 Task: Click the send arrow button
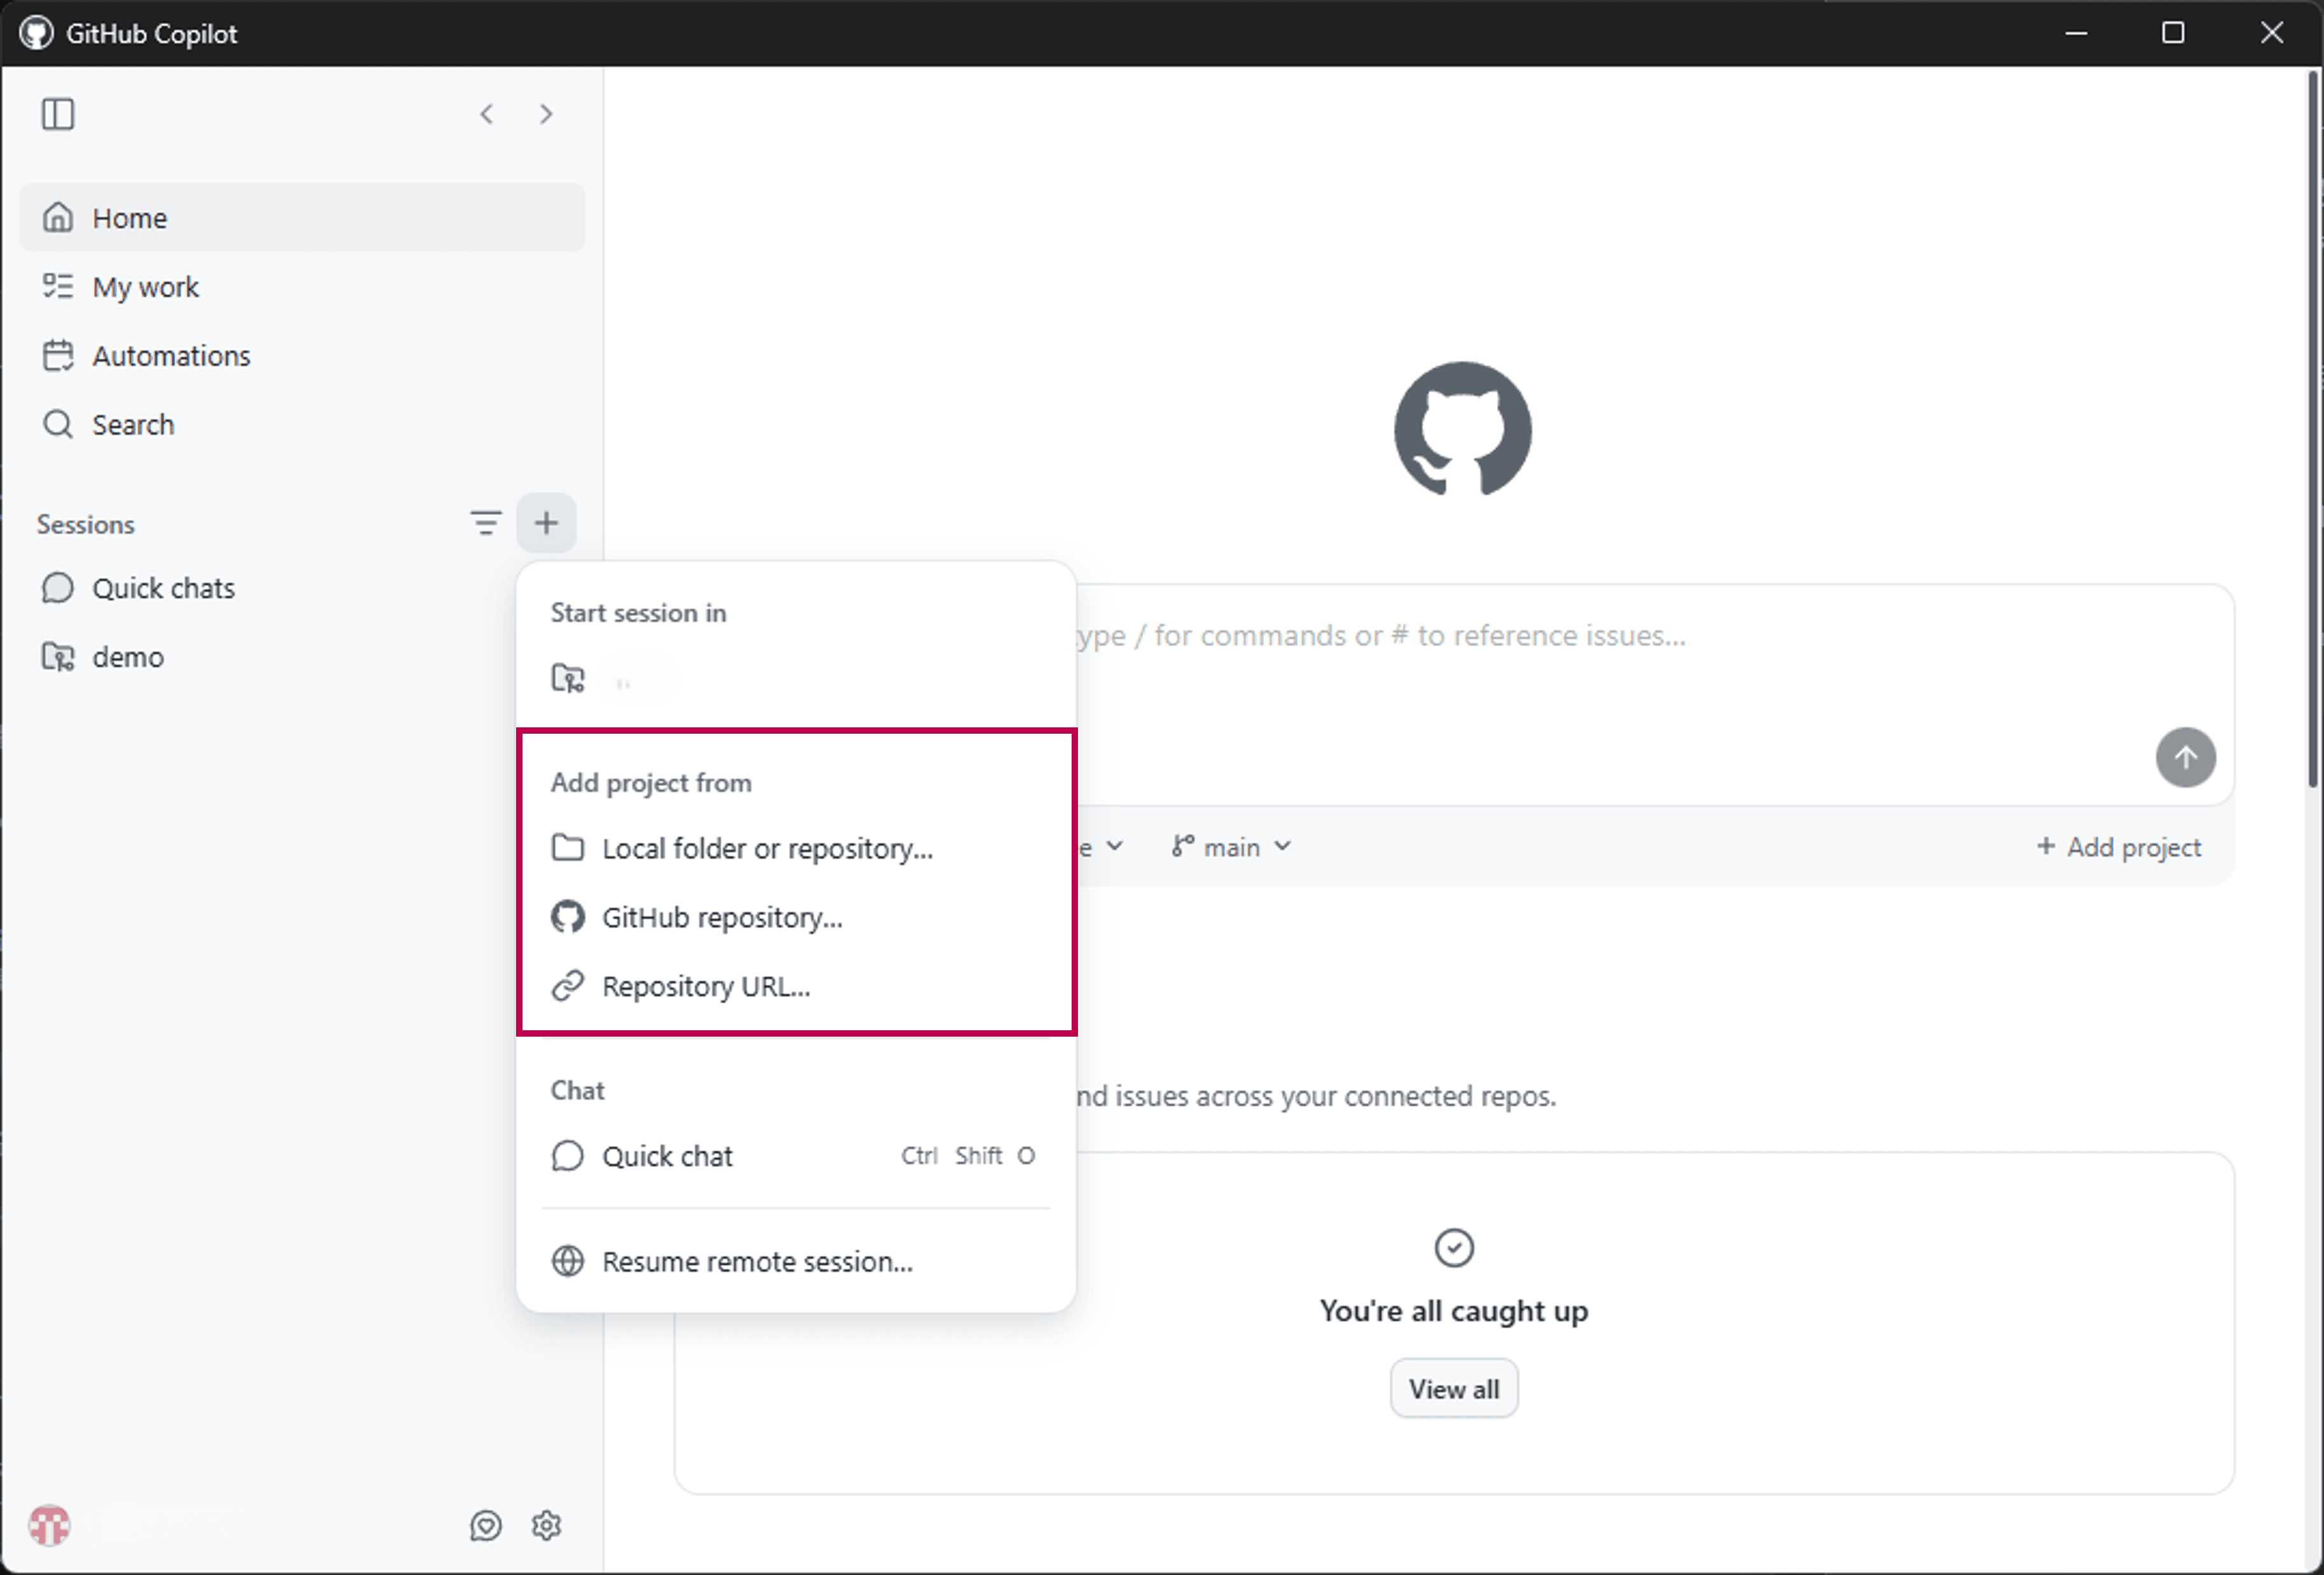point(2185,757)
